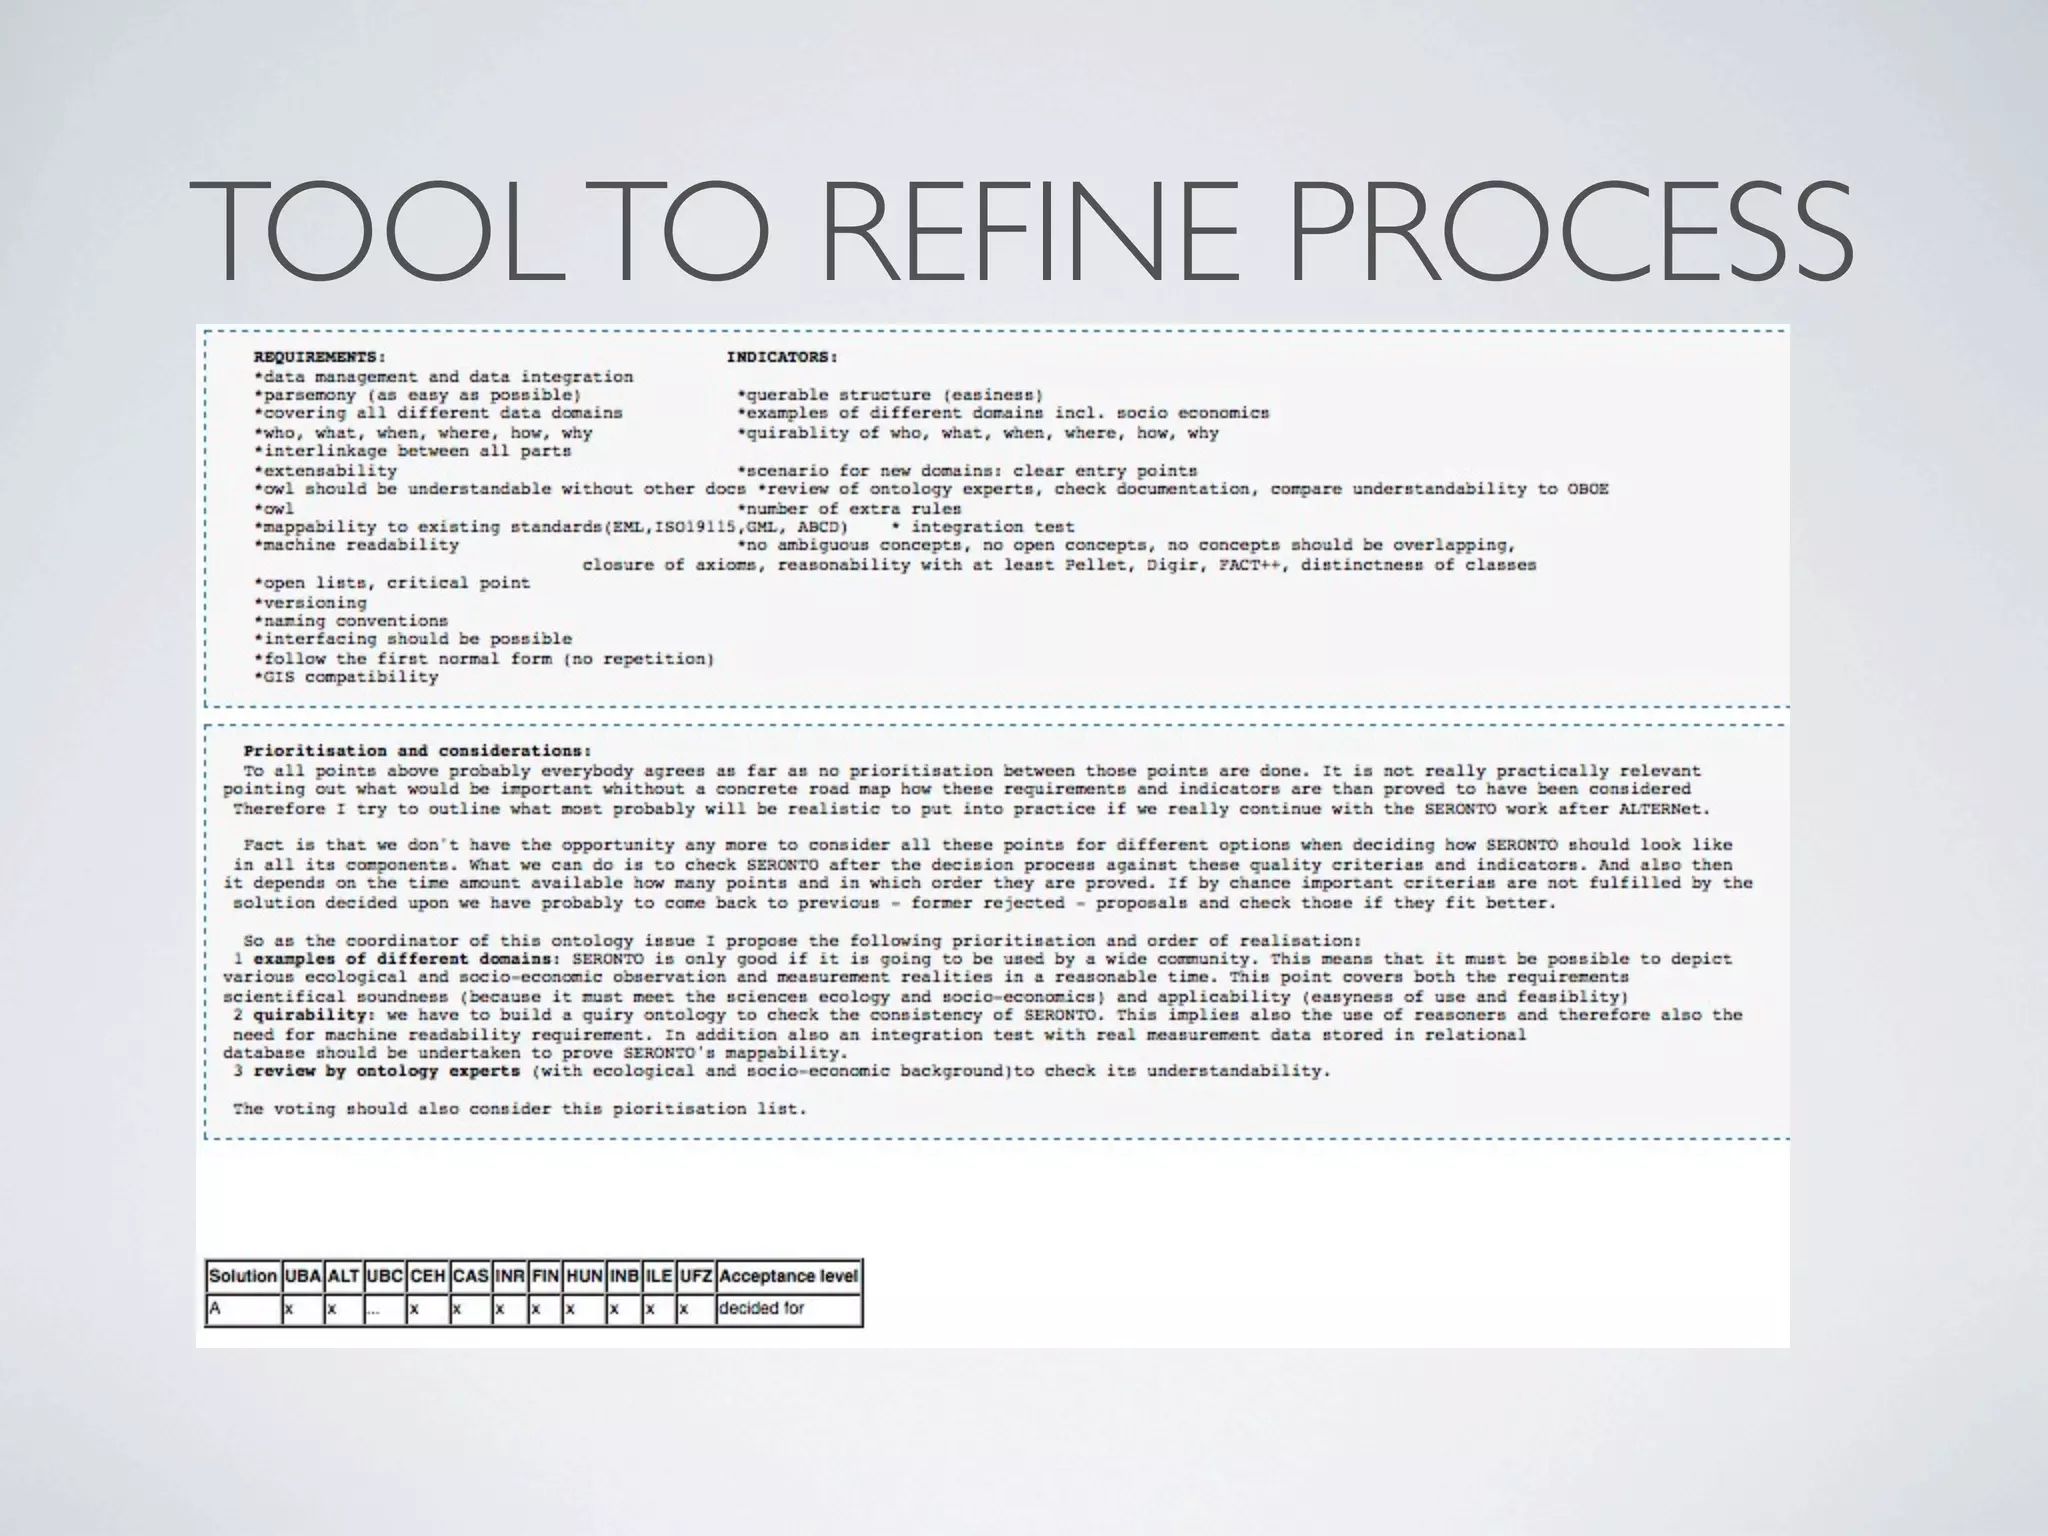Screen dimensions: 2048x1536
Task: Click solution 'A' table cell
Action: click(243, 1309)
